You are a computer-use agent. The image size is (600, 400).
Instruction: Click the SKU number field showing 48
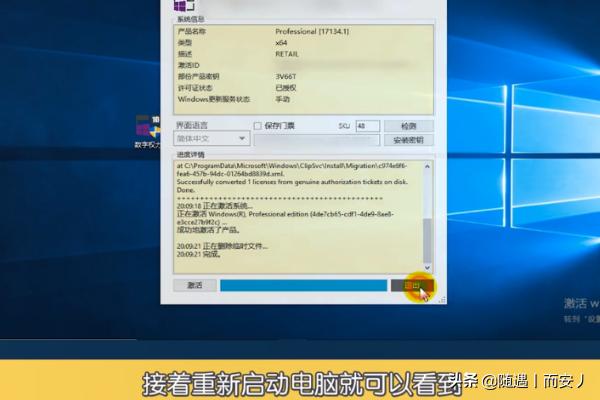366,126
